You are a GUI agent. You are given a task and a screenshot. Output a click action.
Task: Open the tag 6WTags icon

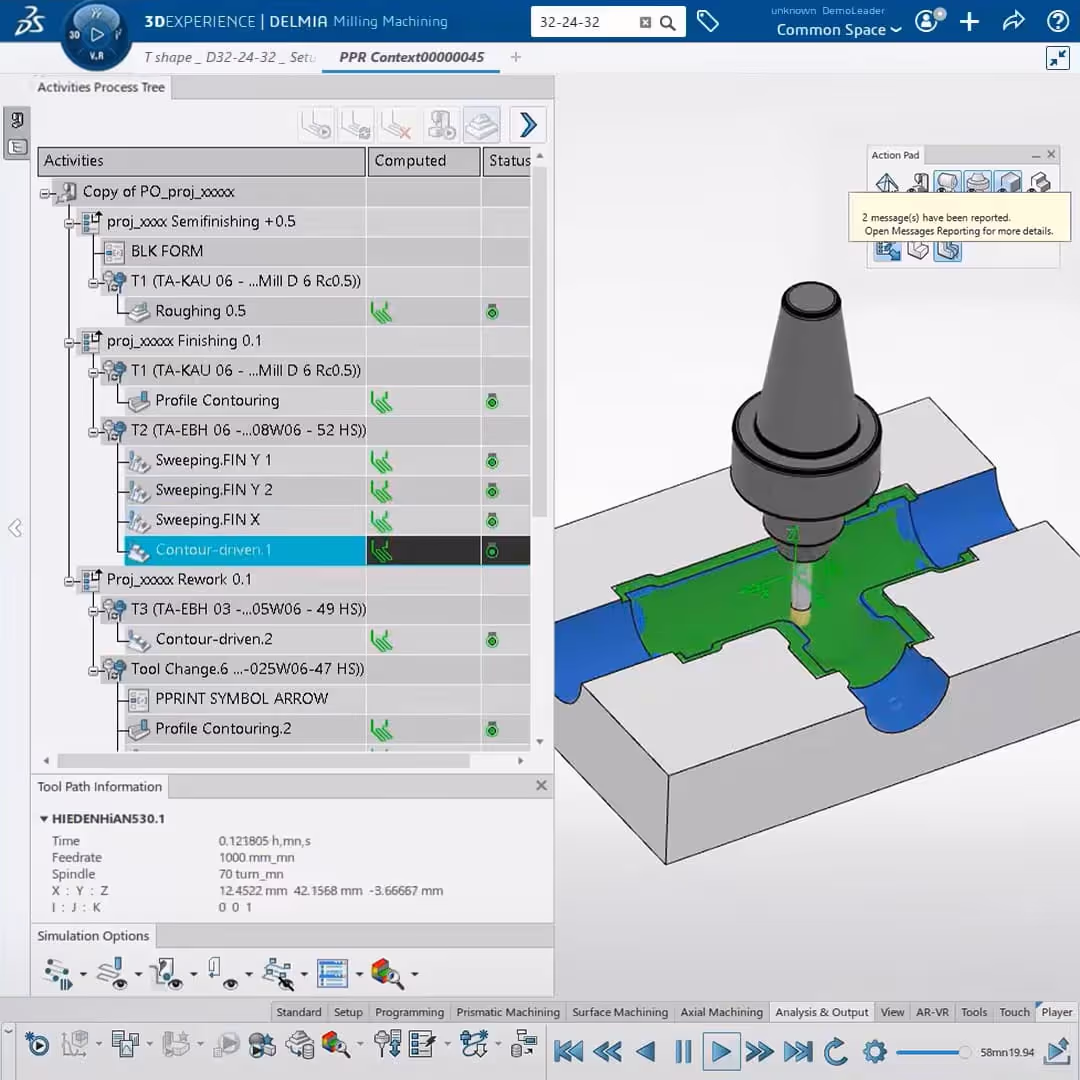[707, 21]
